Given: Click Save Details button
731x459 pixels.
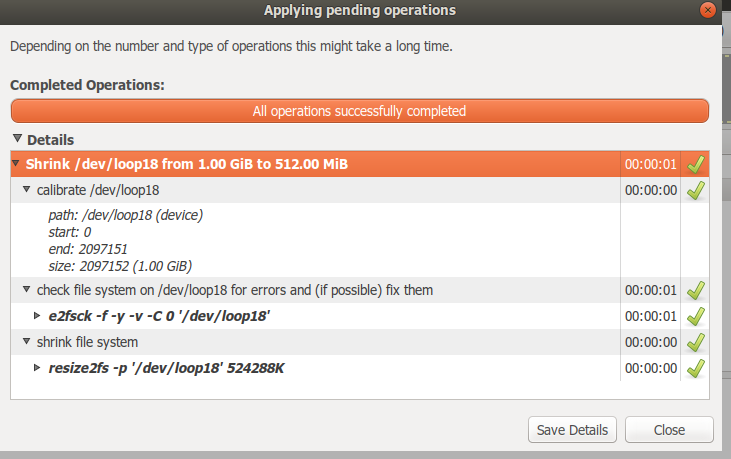Looking at the screenshot, I should pos(572,430).
